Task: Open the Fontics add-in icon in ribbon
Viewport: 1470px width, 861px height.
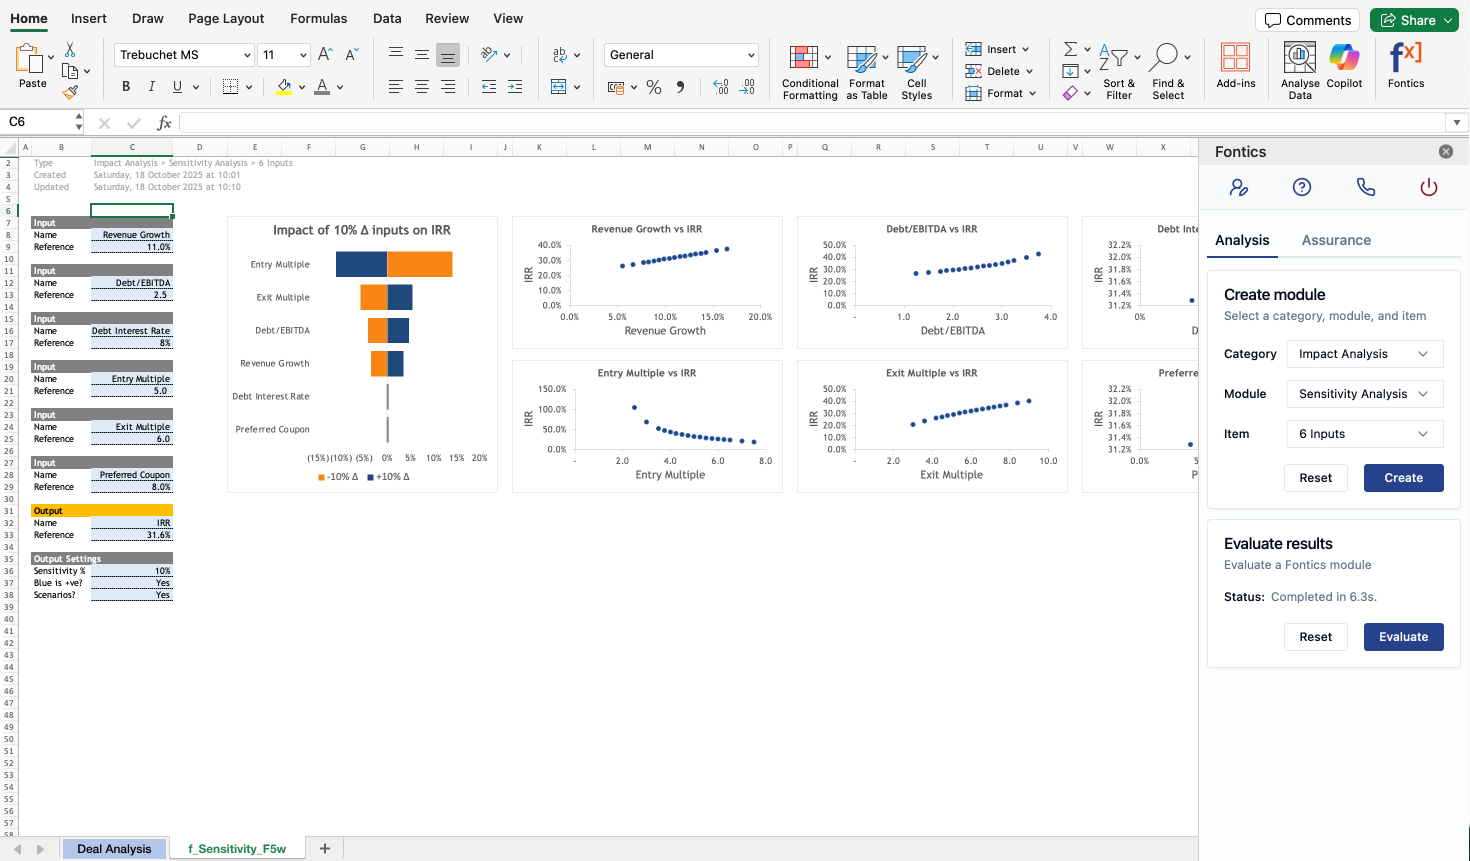Action: [1405, 58]
